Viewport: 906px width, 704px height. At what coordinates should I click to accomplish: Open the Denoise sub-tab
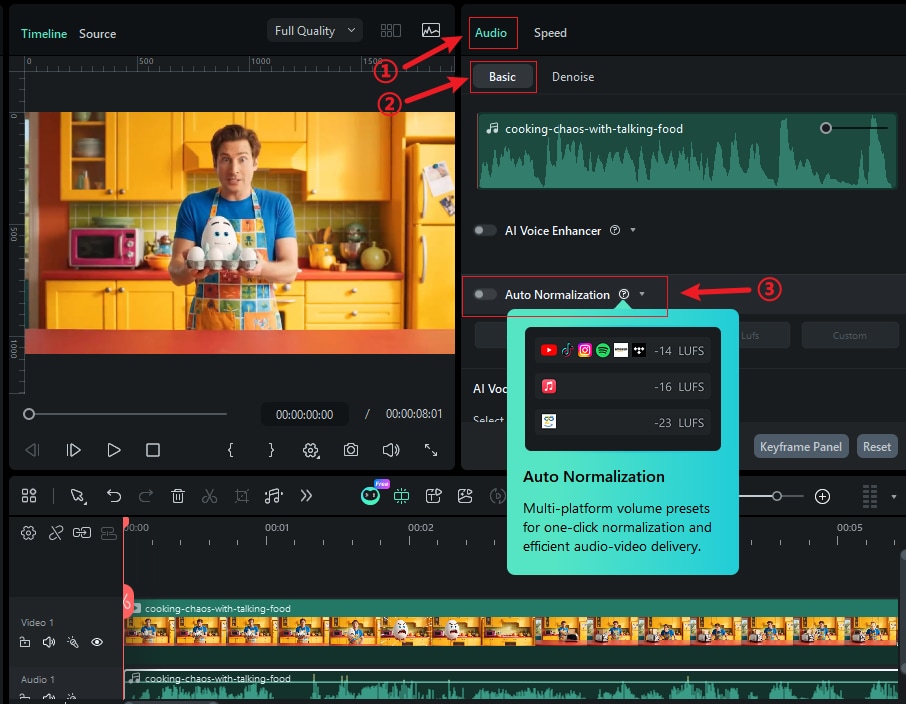pyautogui.click(x=573, y=77)
